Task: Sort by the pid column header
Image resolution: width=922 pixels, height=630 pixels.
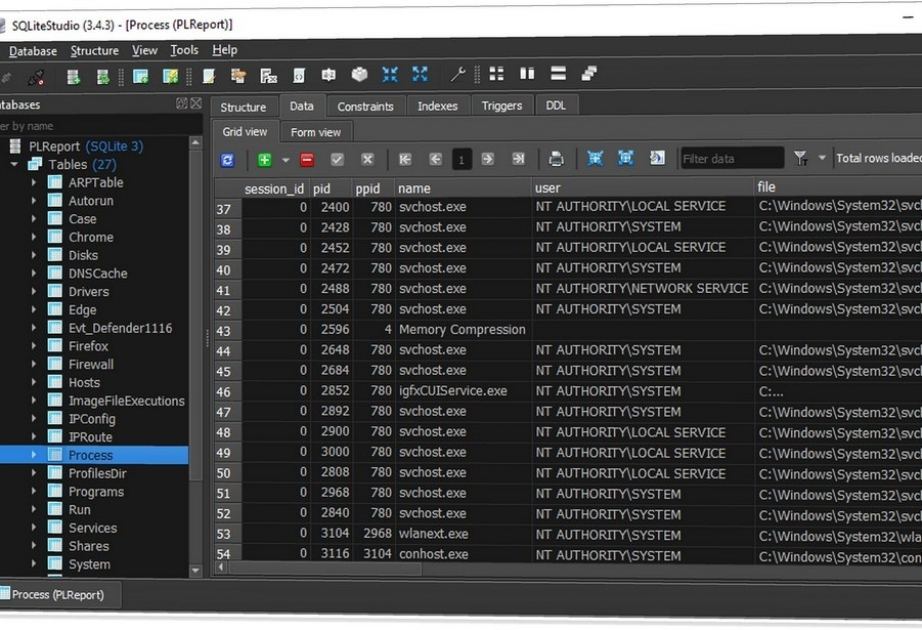Action: (x=331, y=189)
